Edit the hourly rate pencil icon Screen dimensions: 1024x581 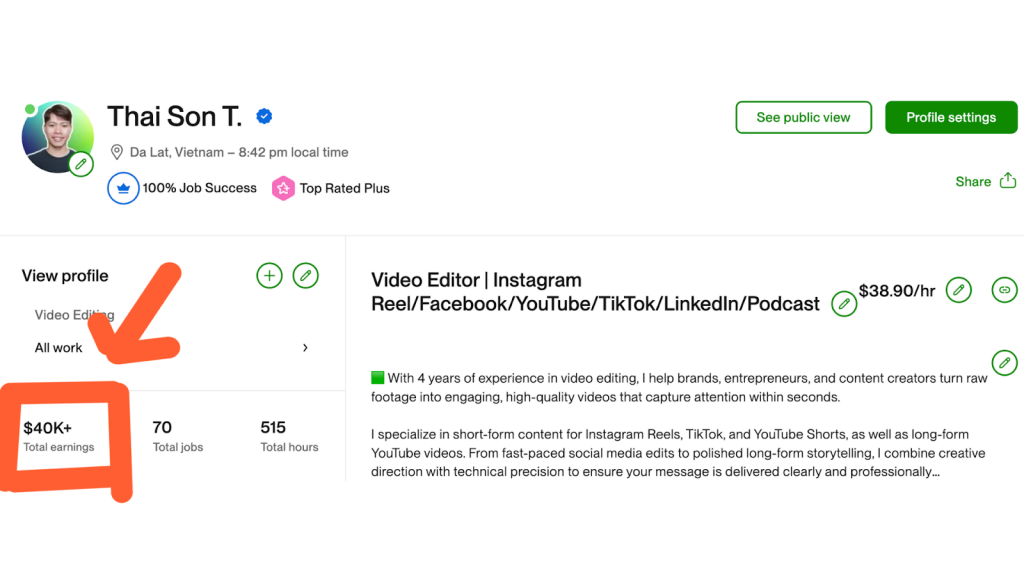coord(958,290)
